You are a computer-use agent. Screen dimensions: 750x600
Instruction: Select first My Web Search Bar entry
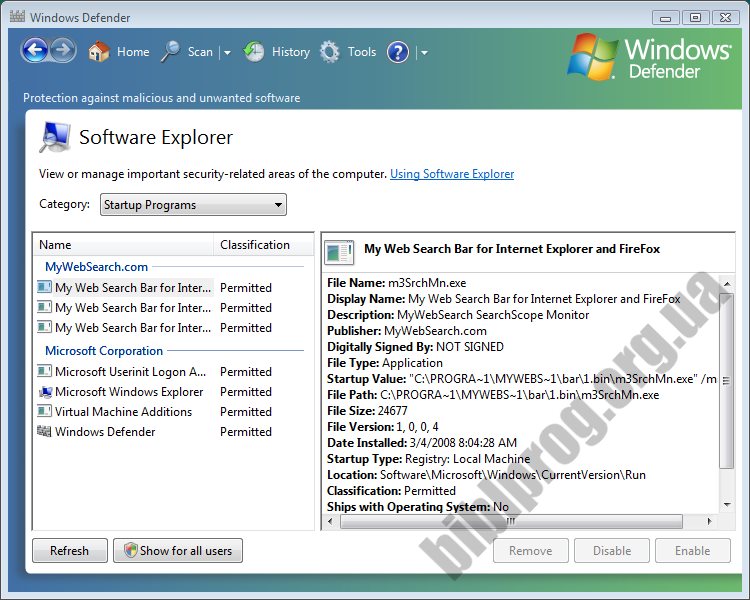[x=133, y=288]
